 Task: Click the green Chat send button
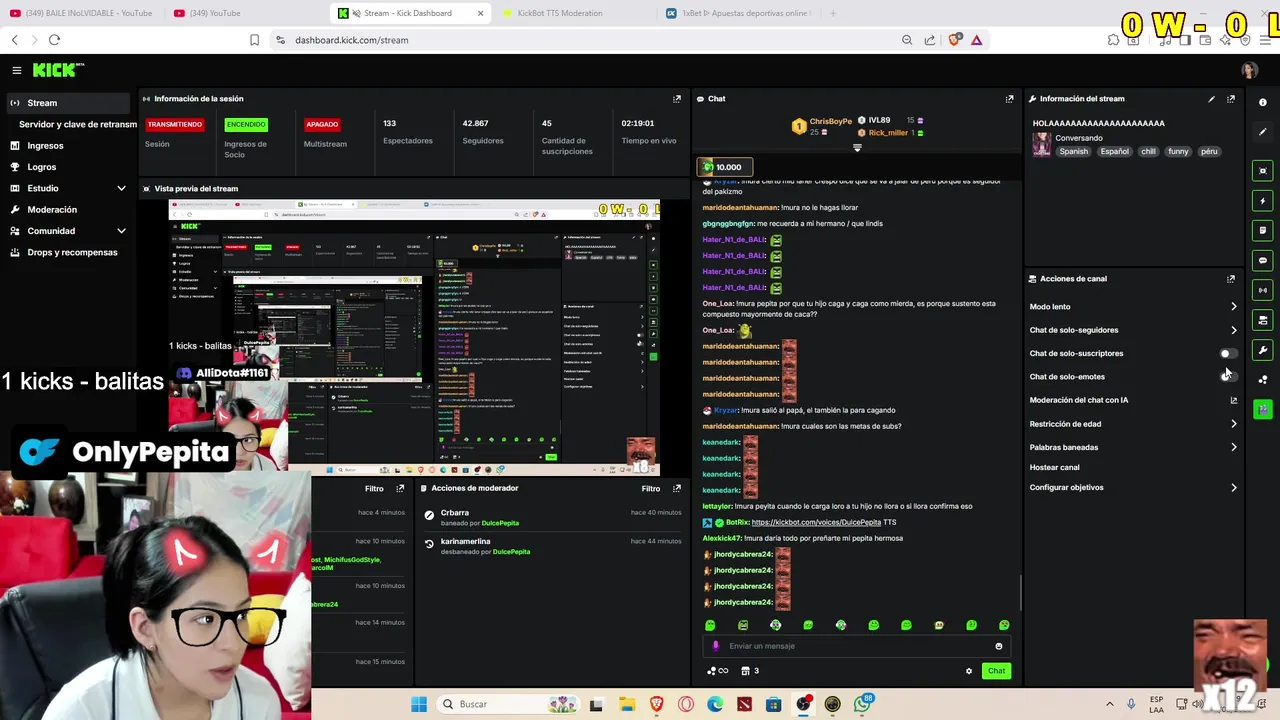(x=996, y=671)
